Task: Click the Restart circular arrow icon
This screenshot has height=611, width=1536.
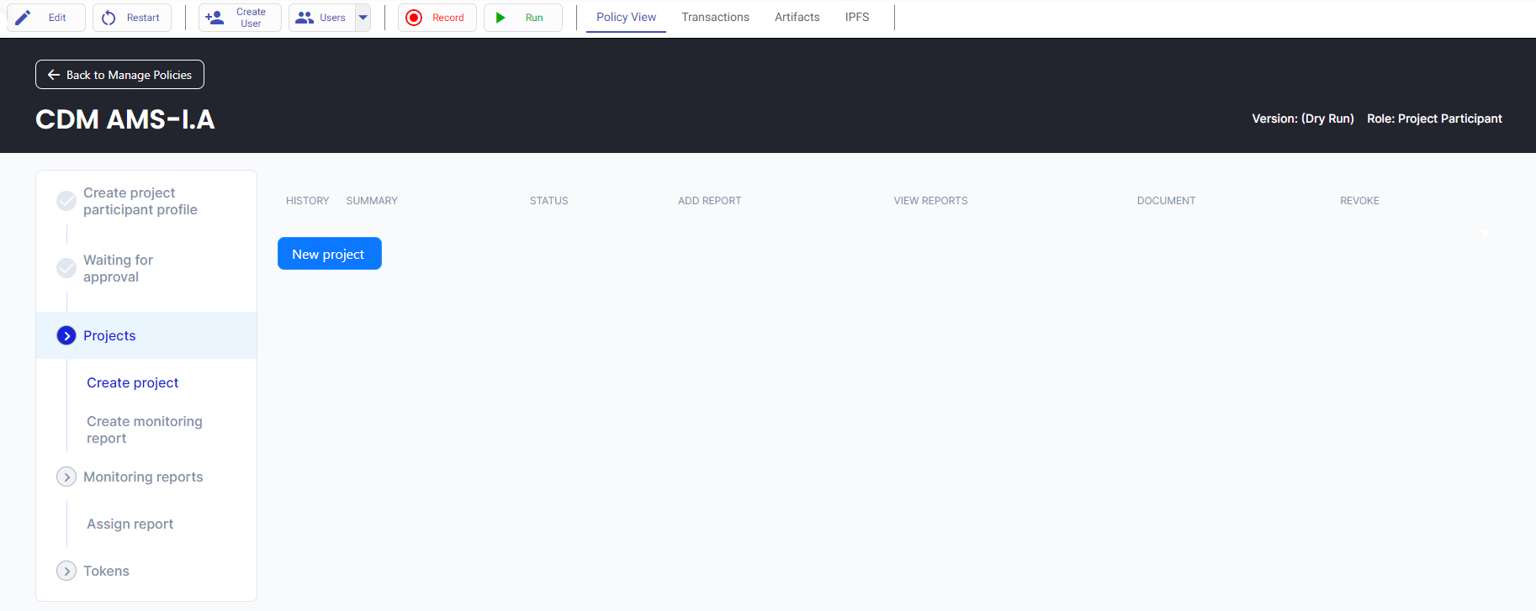Action: pyautogui.click(x=109, y=18)
